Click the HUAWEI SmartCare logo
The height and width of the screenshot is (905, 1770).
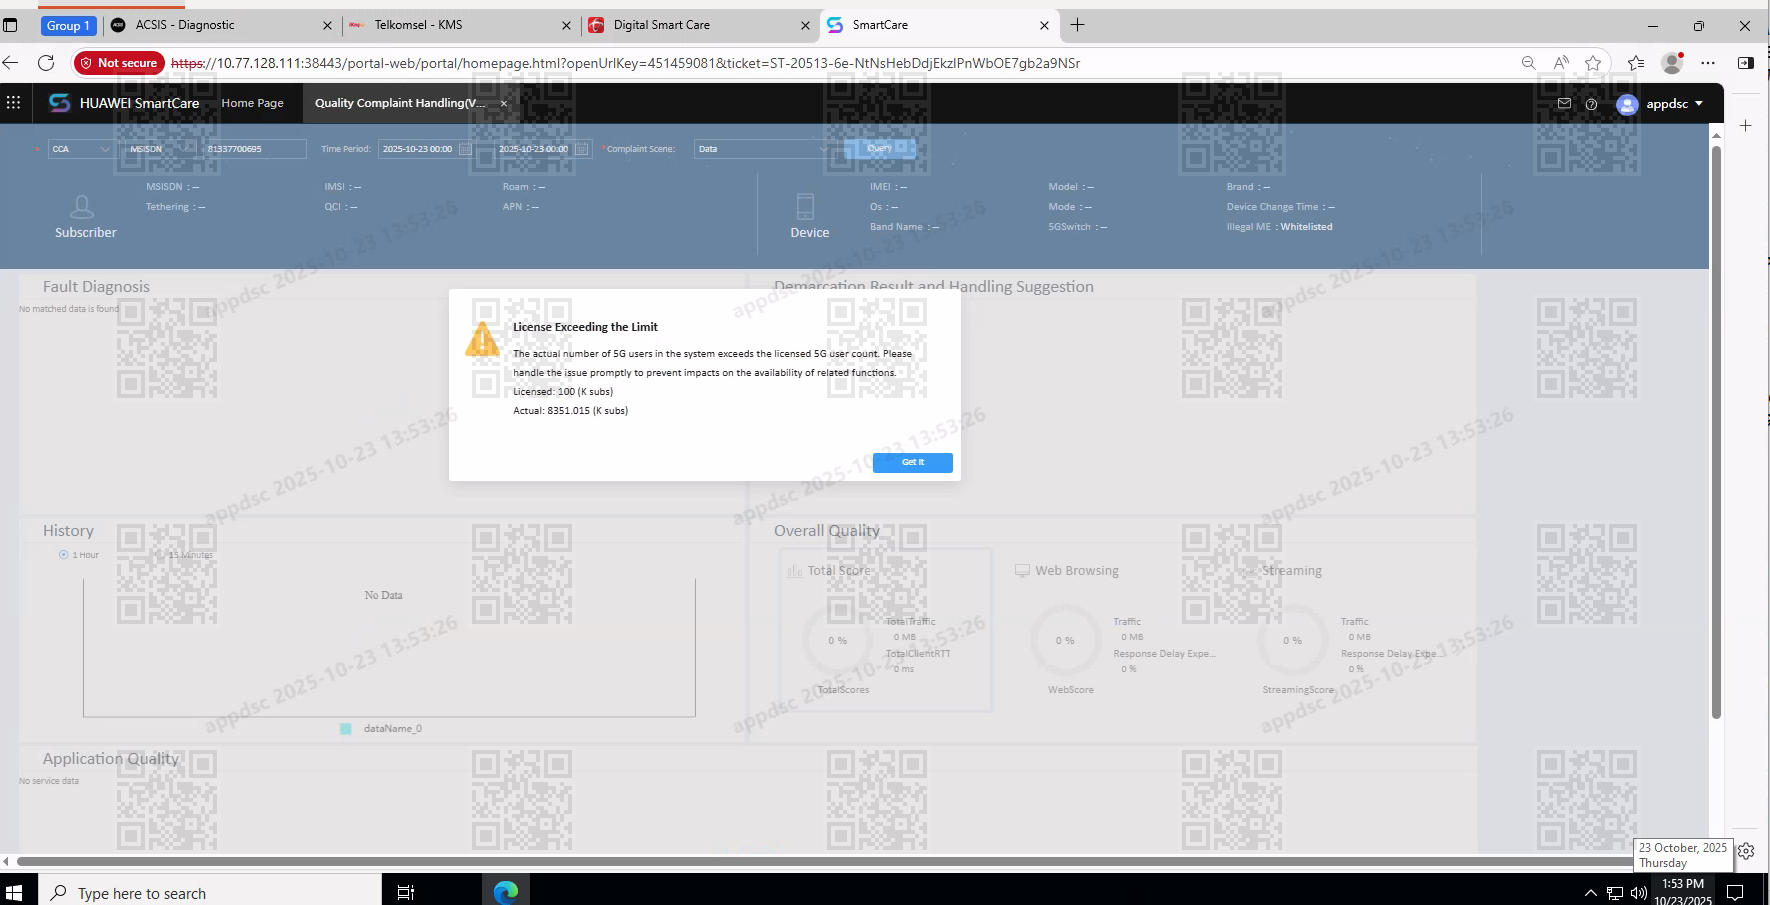point(59,103)
